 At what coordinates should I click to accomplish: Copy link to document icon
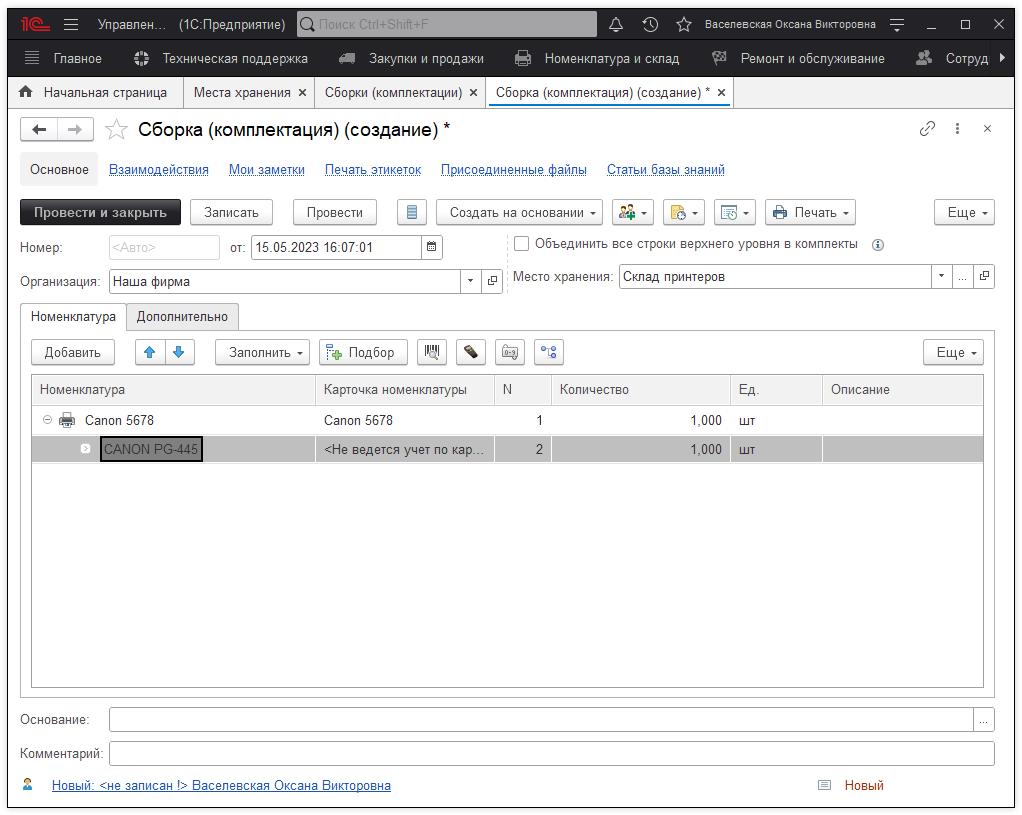pos(927,129)
